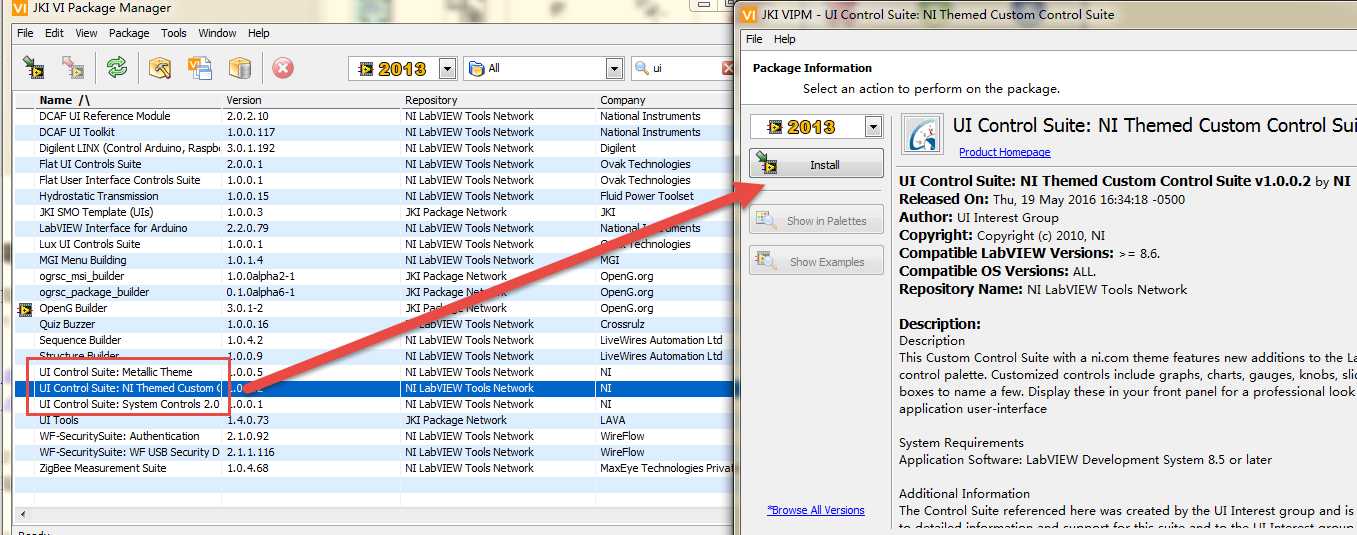1357x535 pixels.
Task: Click the Show in Palettes button
Action: pyautogui.click(x=816, y=221)
